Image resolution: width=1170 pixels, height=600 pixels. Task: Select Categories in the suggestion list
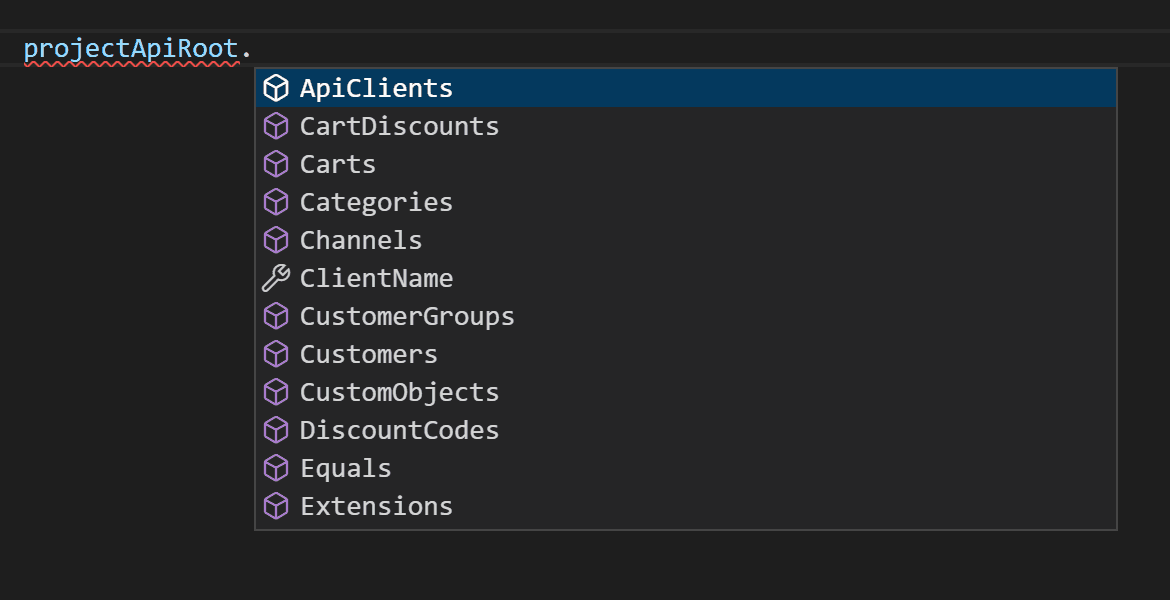click(x=376, y=203)
